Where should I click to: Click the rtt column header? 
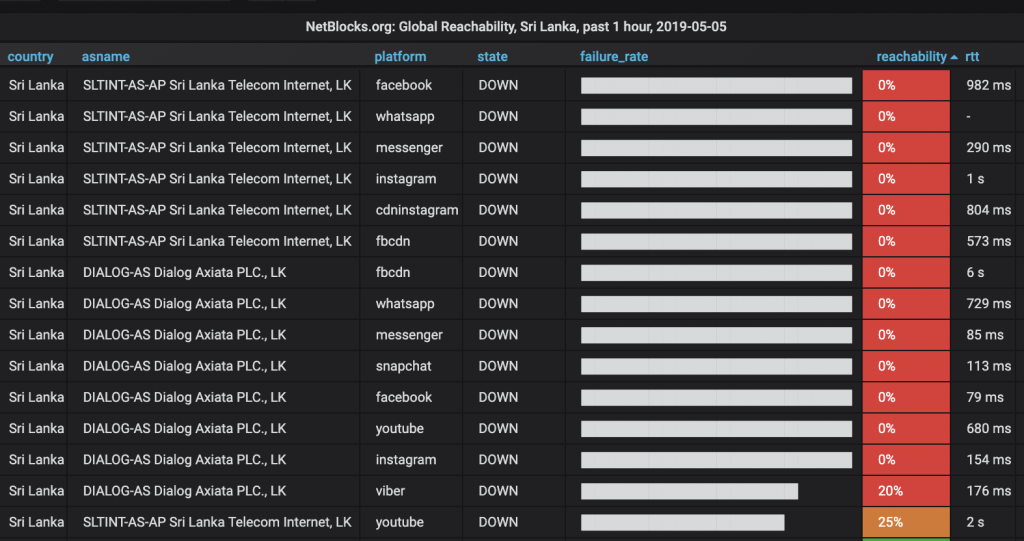[972, 57]
